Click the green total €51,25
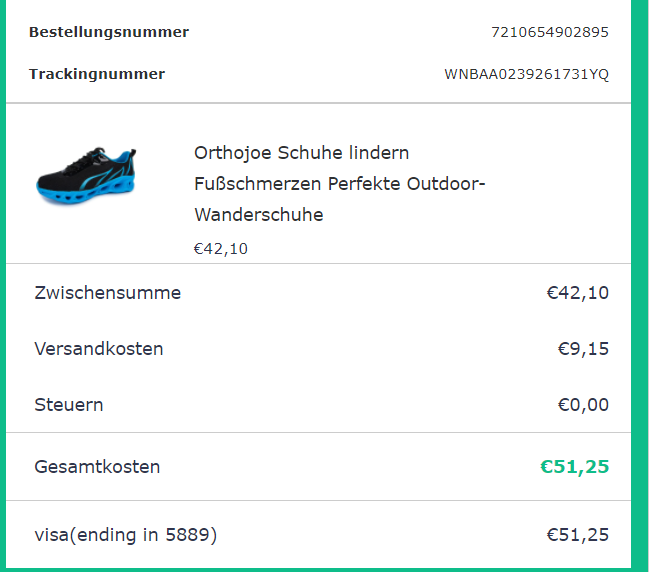 pos(574,467)
